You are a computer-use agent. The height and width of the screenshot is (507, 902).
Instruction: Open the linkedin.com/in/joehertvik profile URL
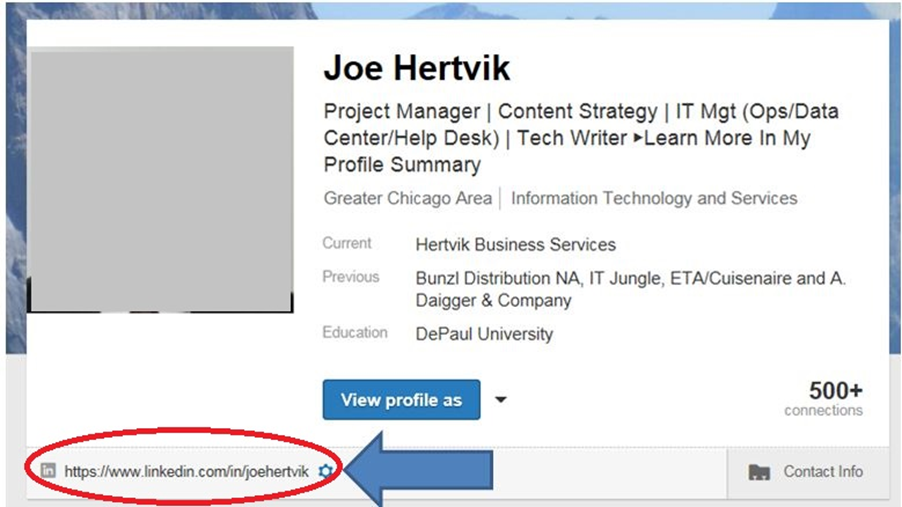point(186,470)
